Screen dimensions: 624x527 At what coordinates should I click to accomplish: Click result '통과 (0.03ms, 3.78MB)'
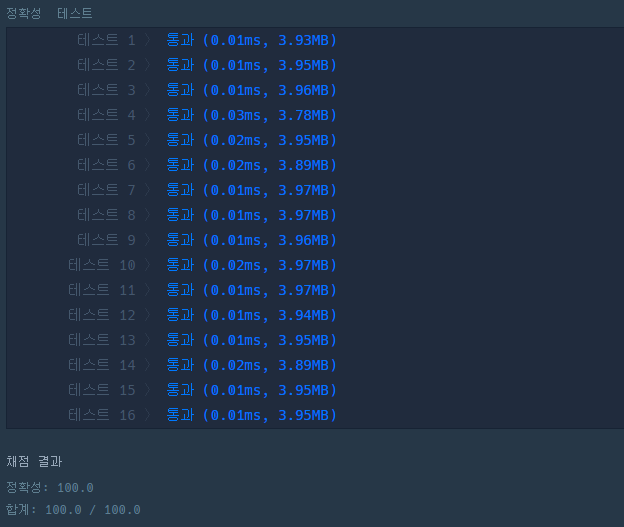252,115
